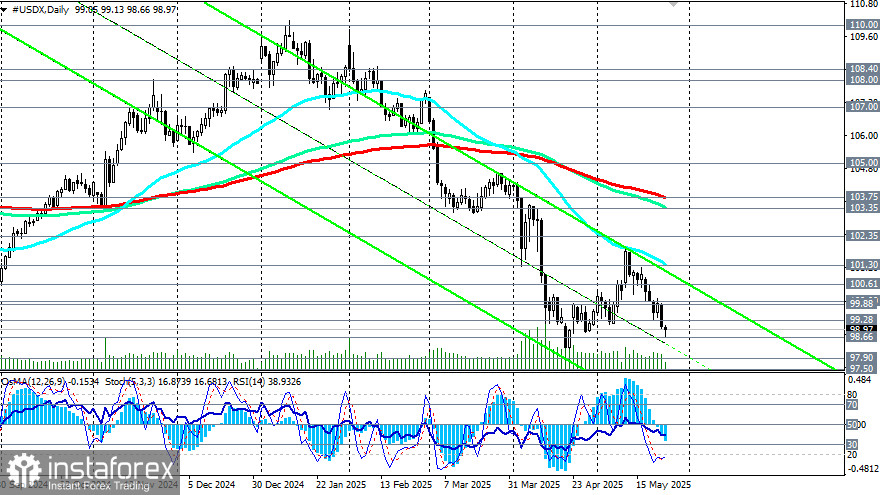Click the 99.88 price level label

(x=863, y=303)
